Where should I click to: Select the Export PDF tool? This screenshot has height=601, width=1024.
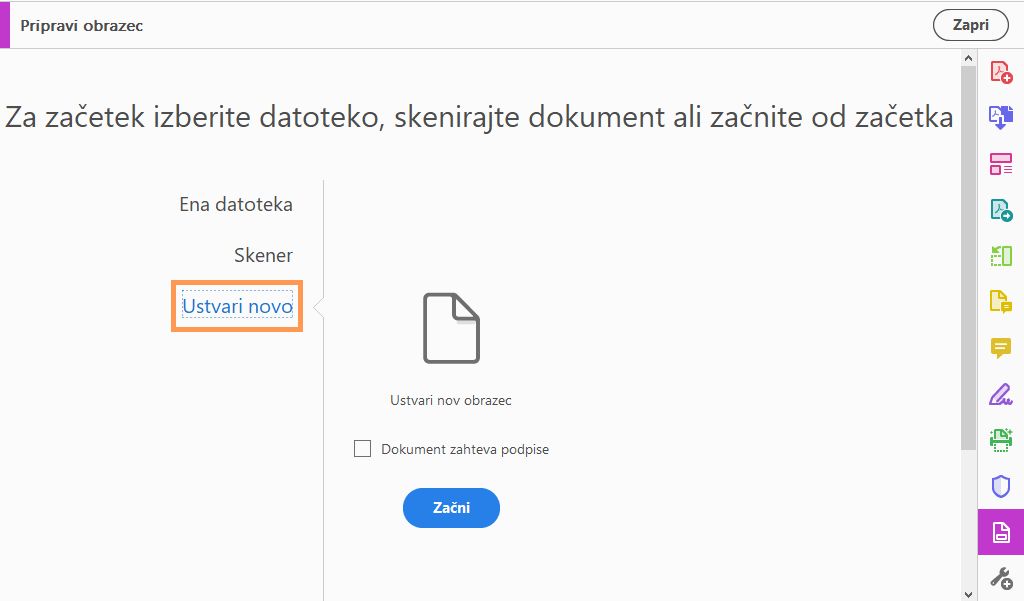[1001, 209]
